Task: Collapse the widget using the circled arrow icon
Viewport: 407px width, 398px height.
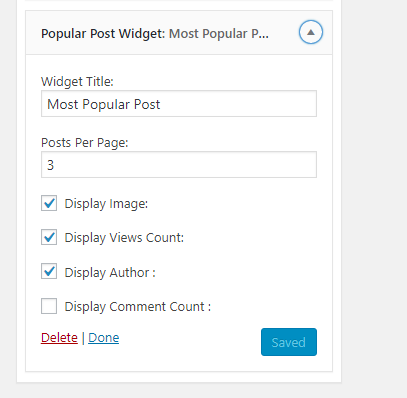Action: 311,32
